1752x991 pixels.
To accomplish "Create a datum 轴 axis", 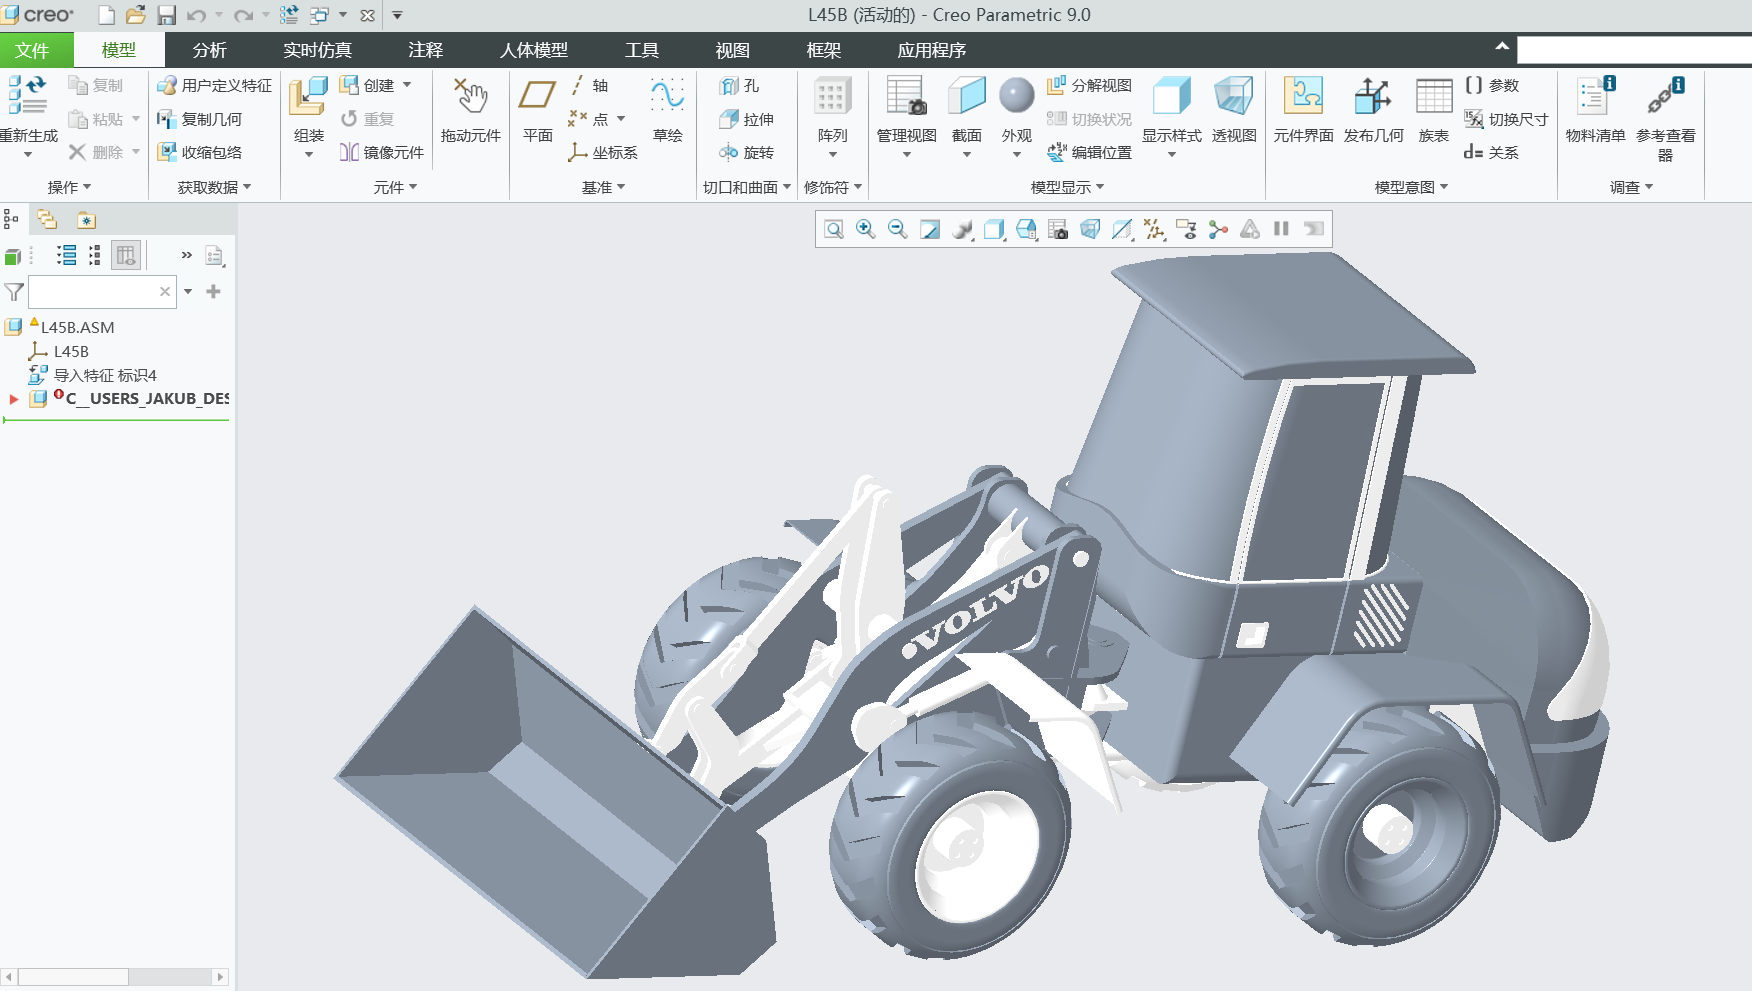I will (589, 86).
